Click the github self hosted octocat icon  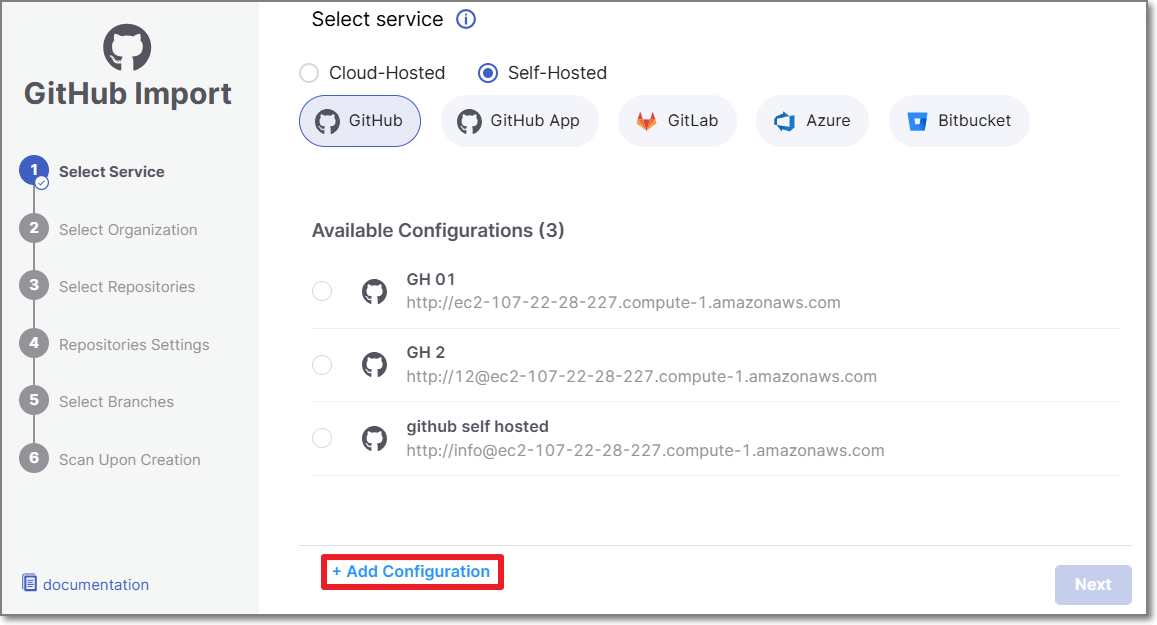[374, 438]
